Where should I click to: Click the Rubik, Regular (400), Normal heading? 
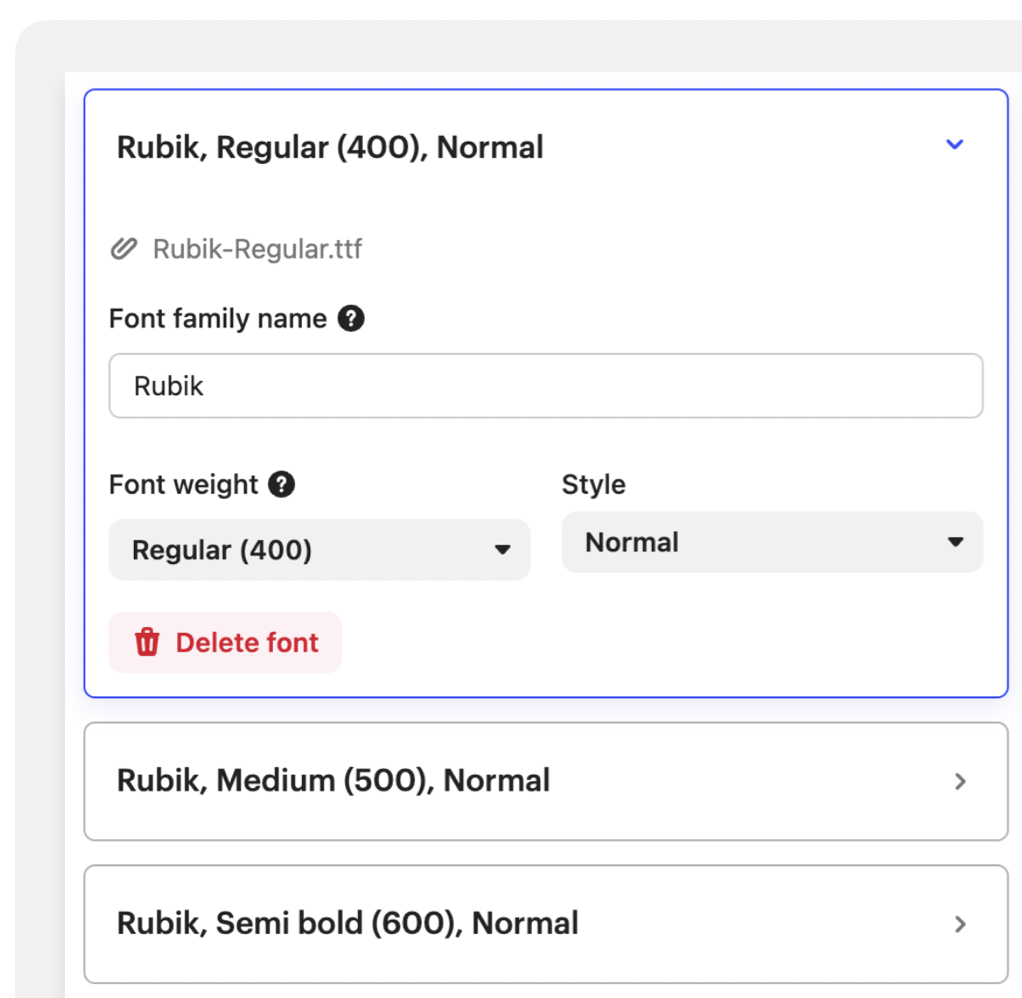point(330,147)
